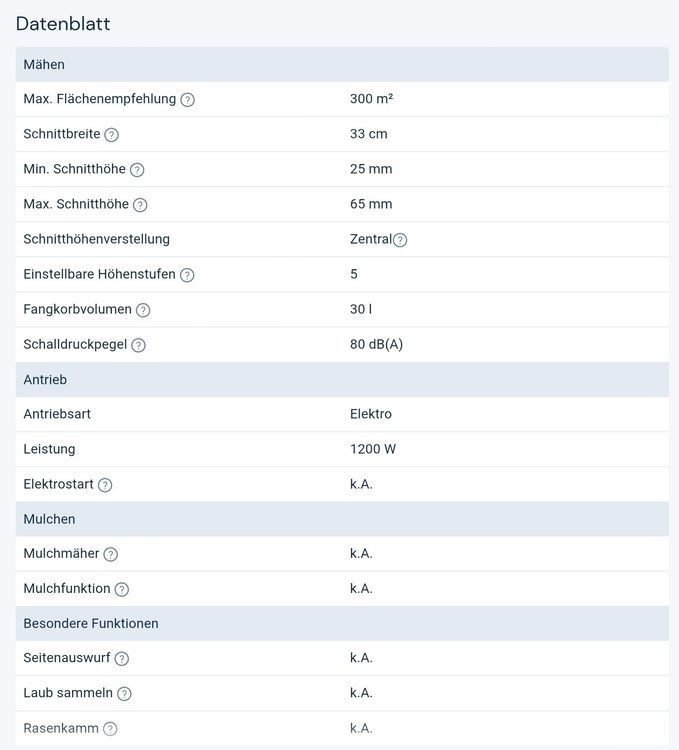Image resolution: width=679 pixels, height=750 pixels.
Task: Click the Schnittbreite question mark icon
Action: tap(111, 134)
